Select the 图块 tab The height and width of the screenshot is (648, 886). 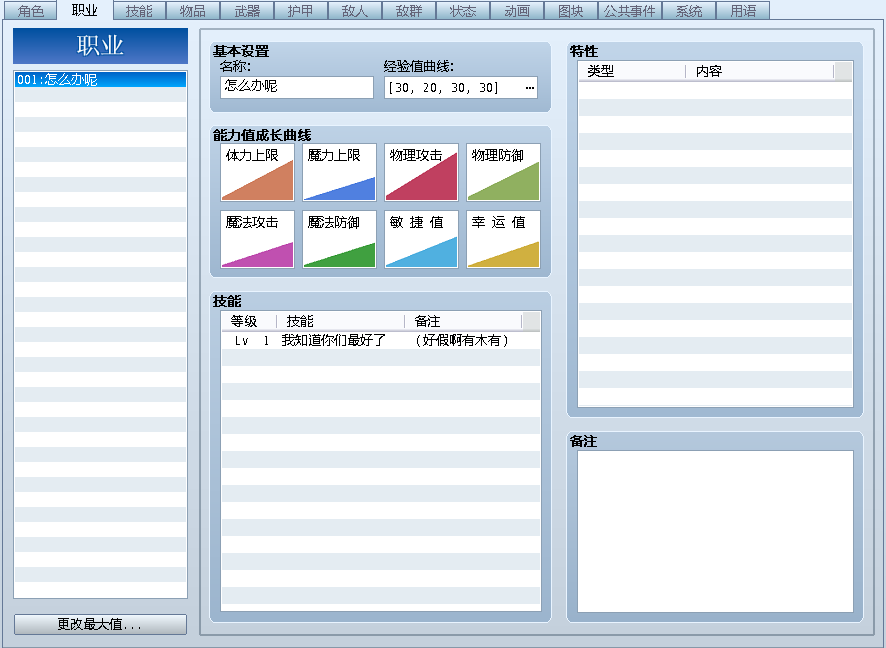tap(571, 11)
